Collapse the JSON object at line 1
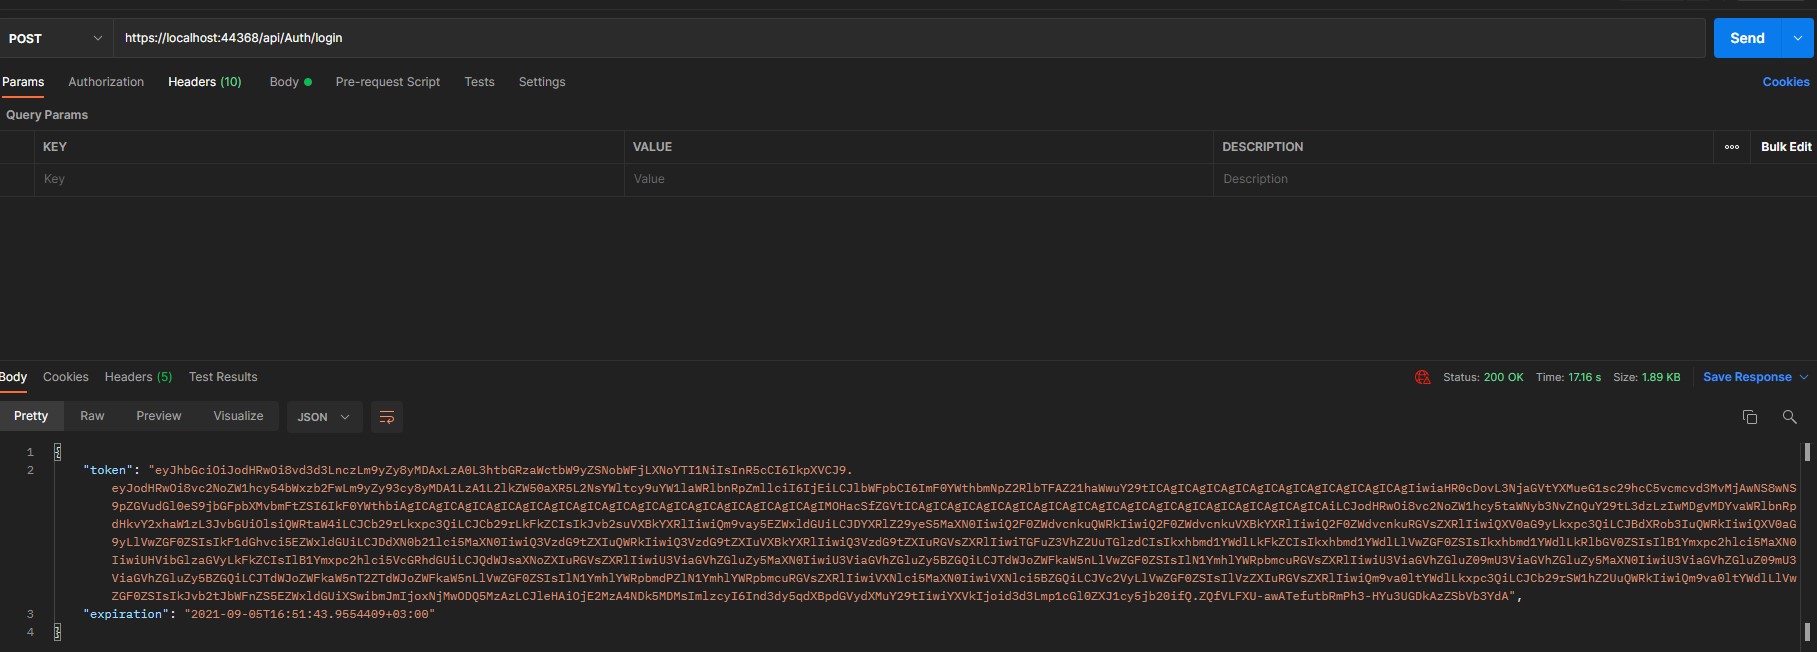The width and height of the screenshot is (1817, 652). click(x=57, y=452)
